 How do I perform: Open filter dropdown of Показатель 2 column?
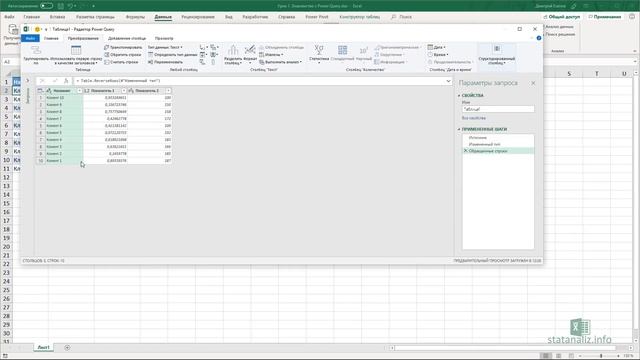pos(168,91)
